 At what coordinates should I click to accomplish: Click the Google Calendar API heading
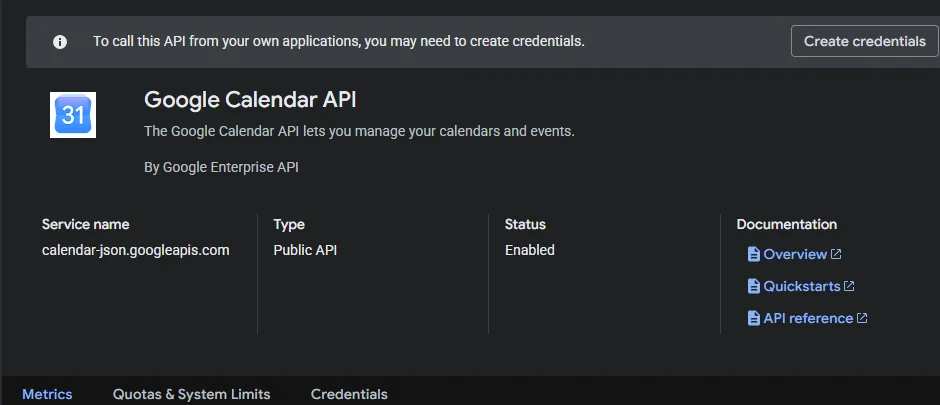pyautogui.click(x=250, y=100)
